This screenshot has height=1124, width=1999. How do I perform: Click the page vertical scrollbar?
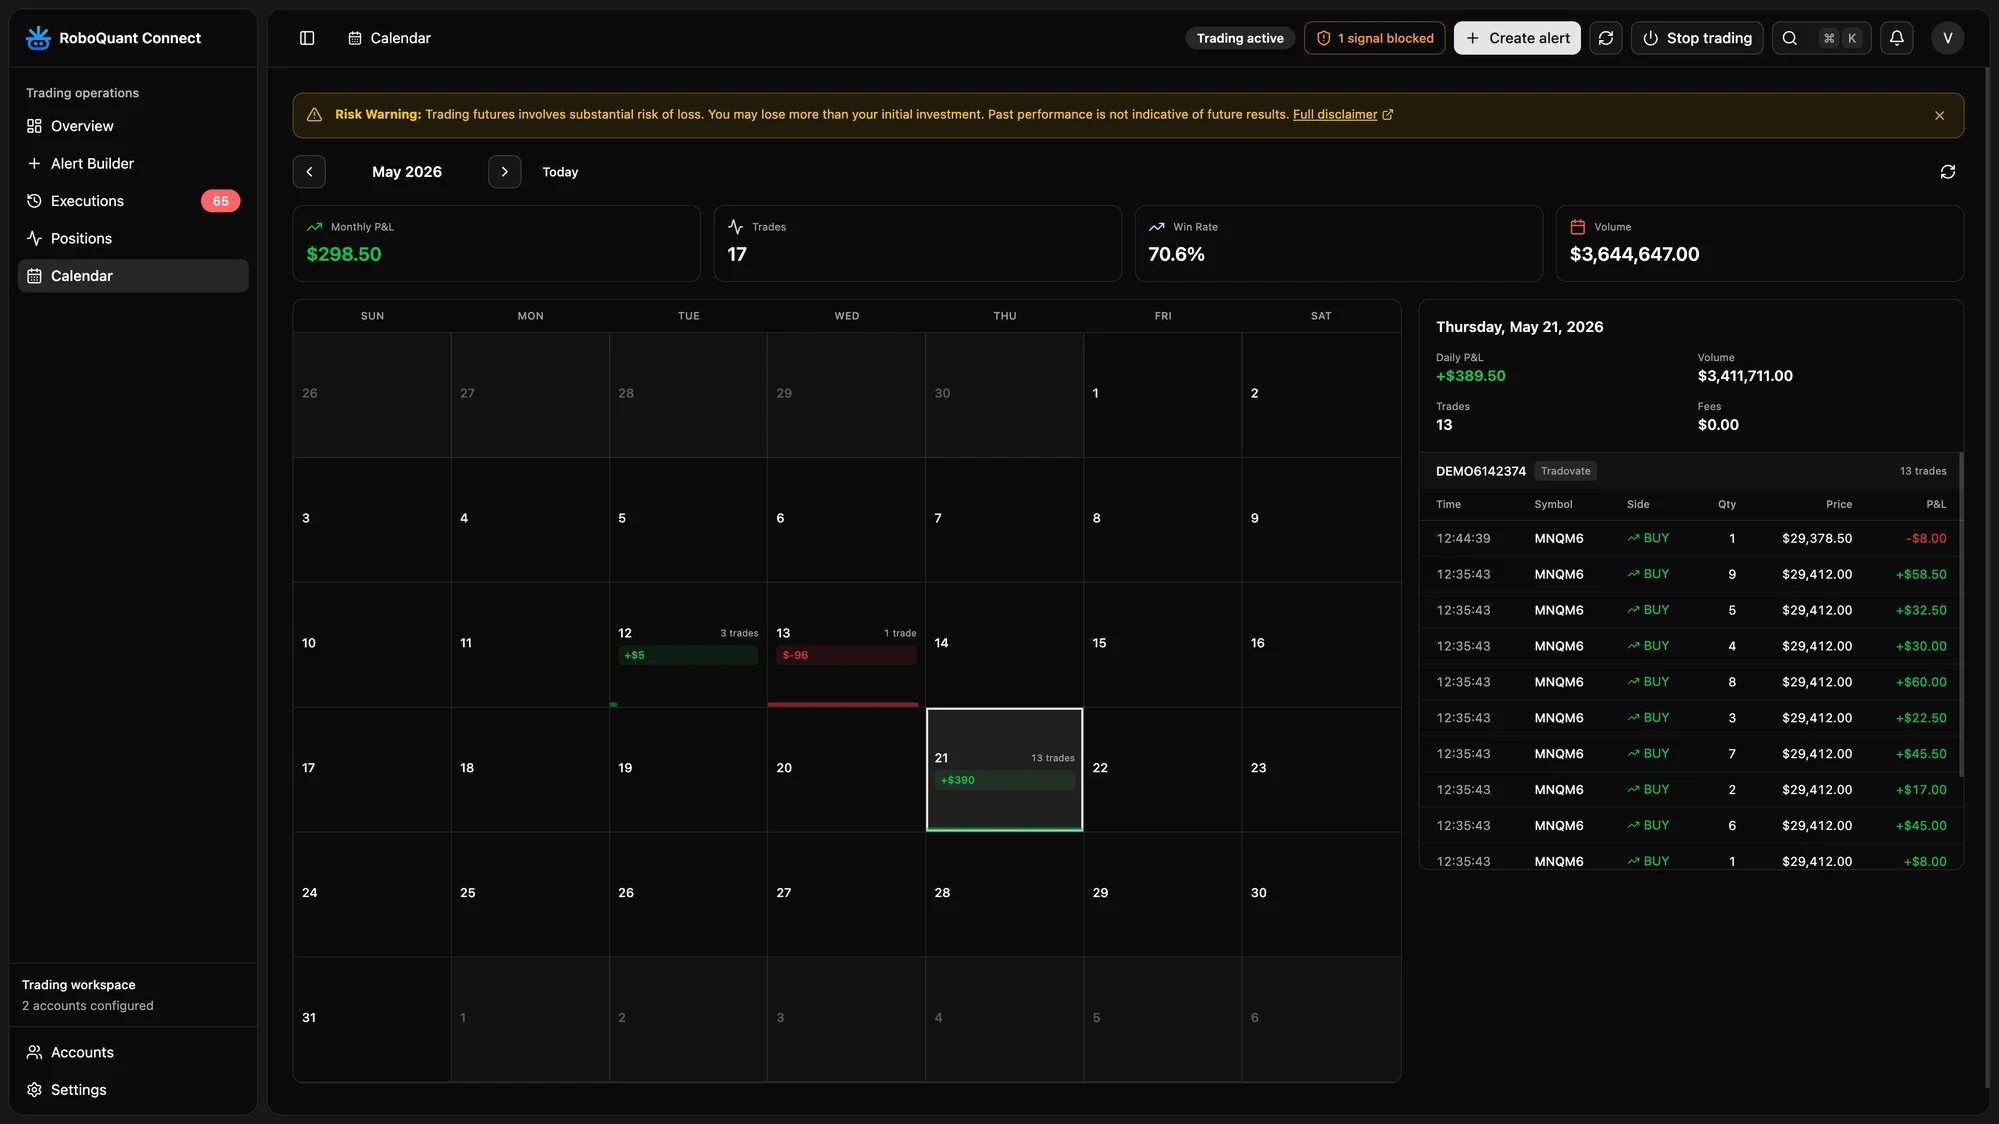pyautogui.click(x=1987, y=577)
